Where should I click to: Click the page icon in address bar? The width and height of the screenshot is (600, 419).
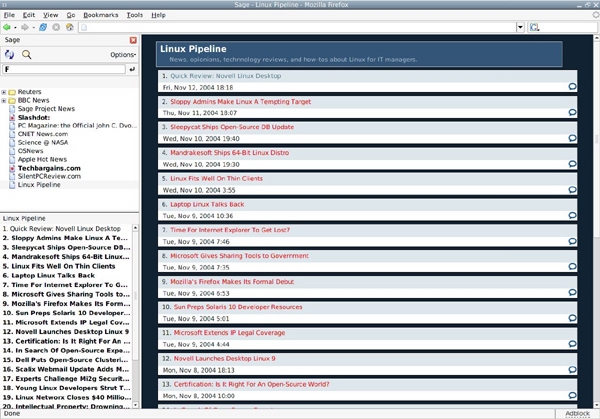(84, 28)
